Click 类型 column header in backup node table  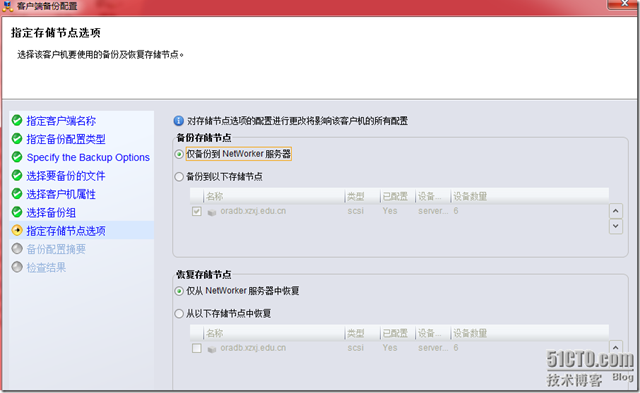click(362, 196)
